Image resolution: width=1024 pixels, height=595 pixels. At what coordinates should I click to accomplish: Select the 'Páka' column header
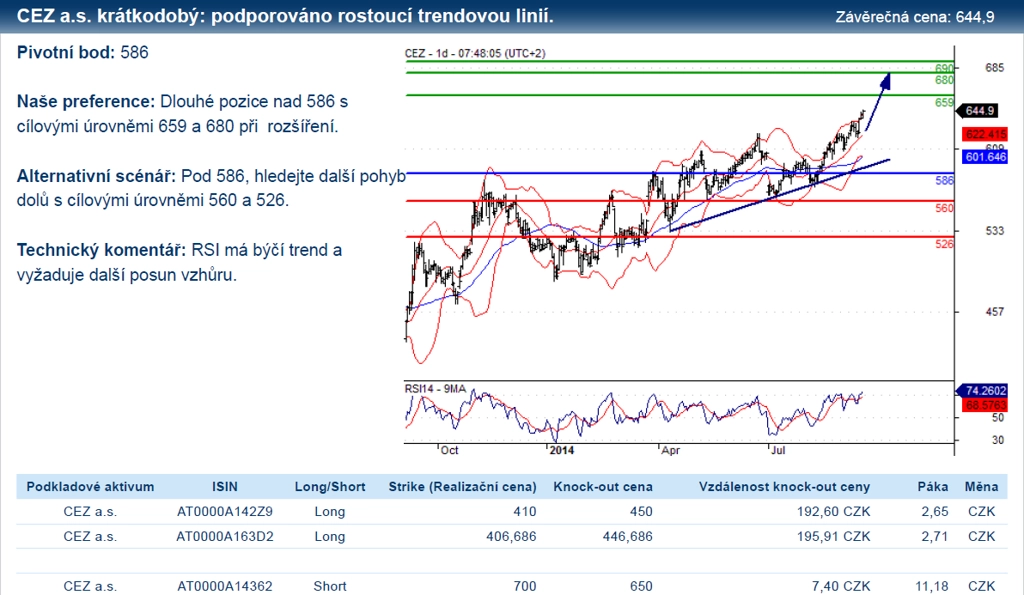pyautogui.click(x=933, y=487)
